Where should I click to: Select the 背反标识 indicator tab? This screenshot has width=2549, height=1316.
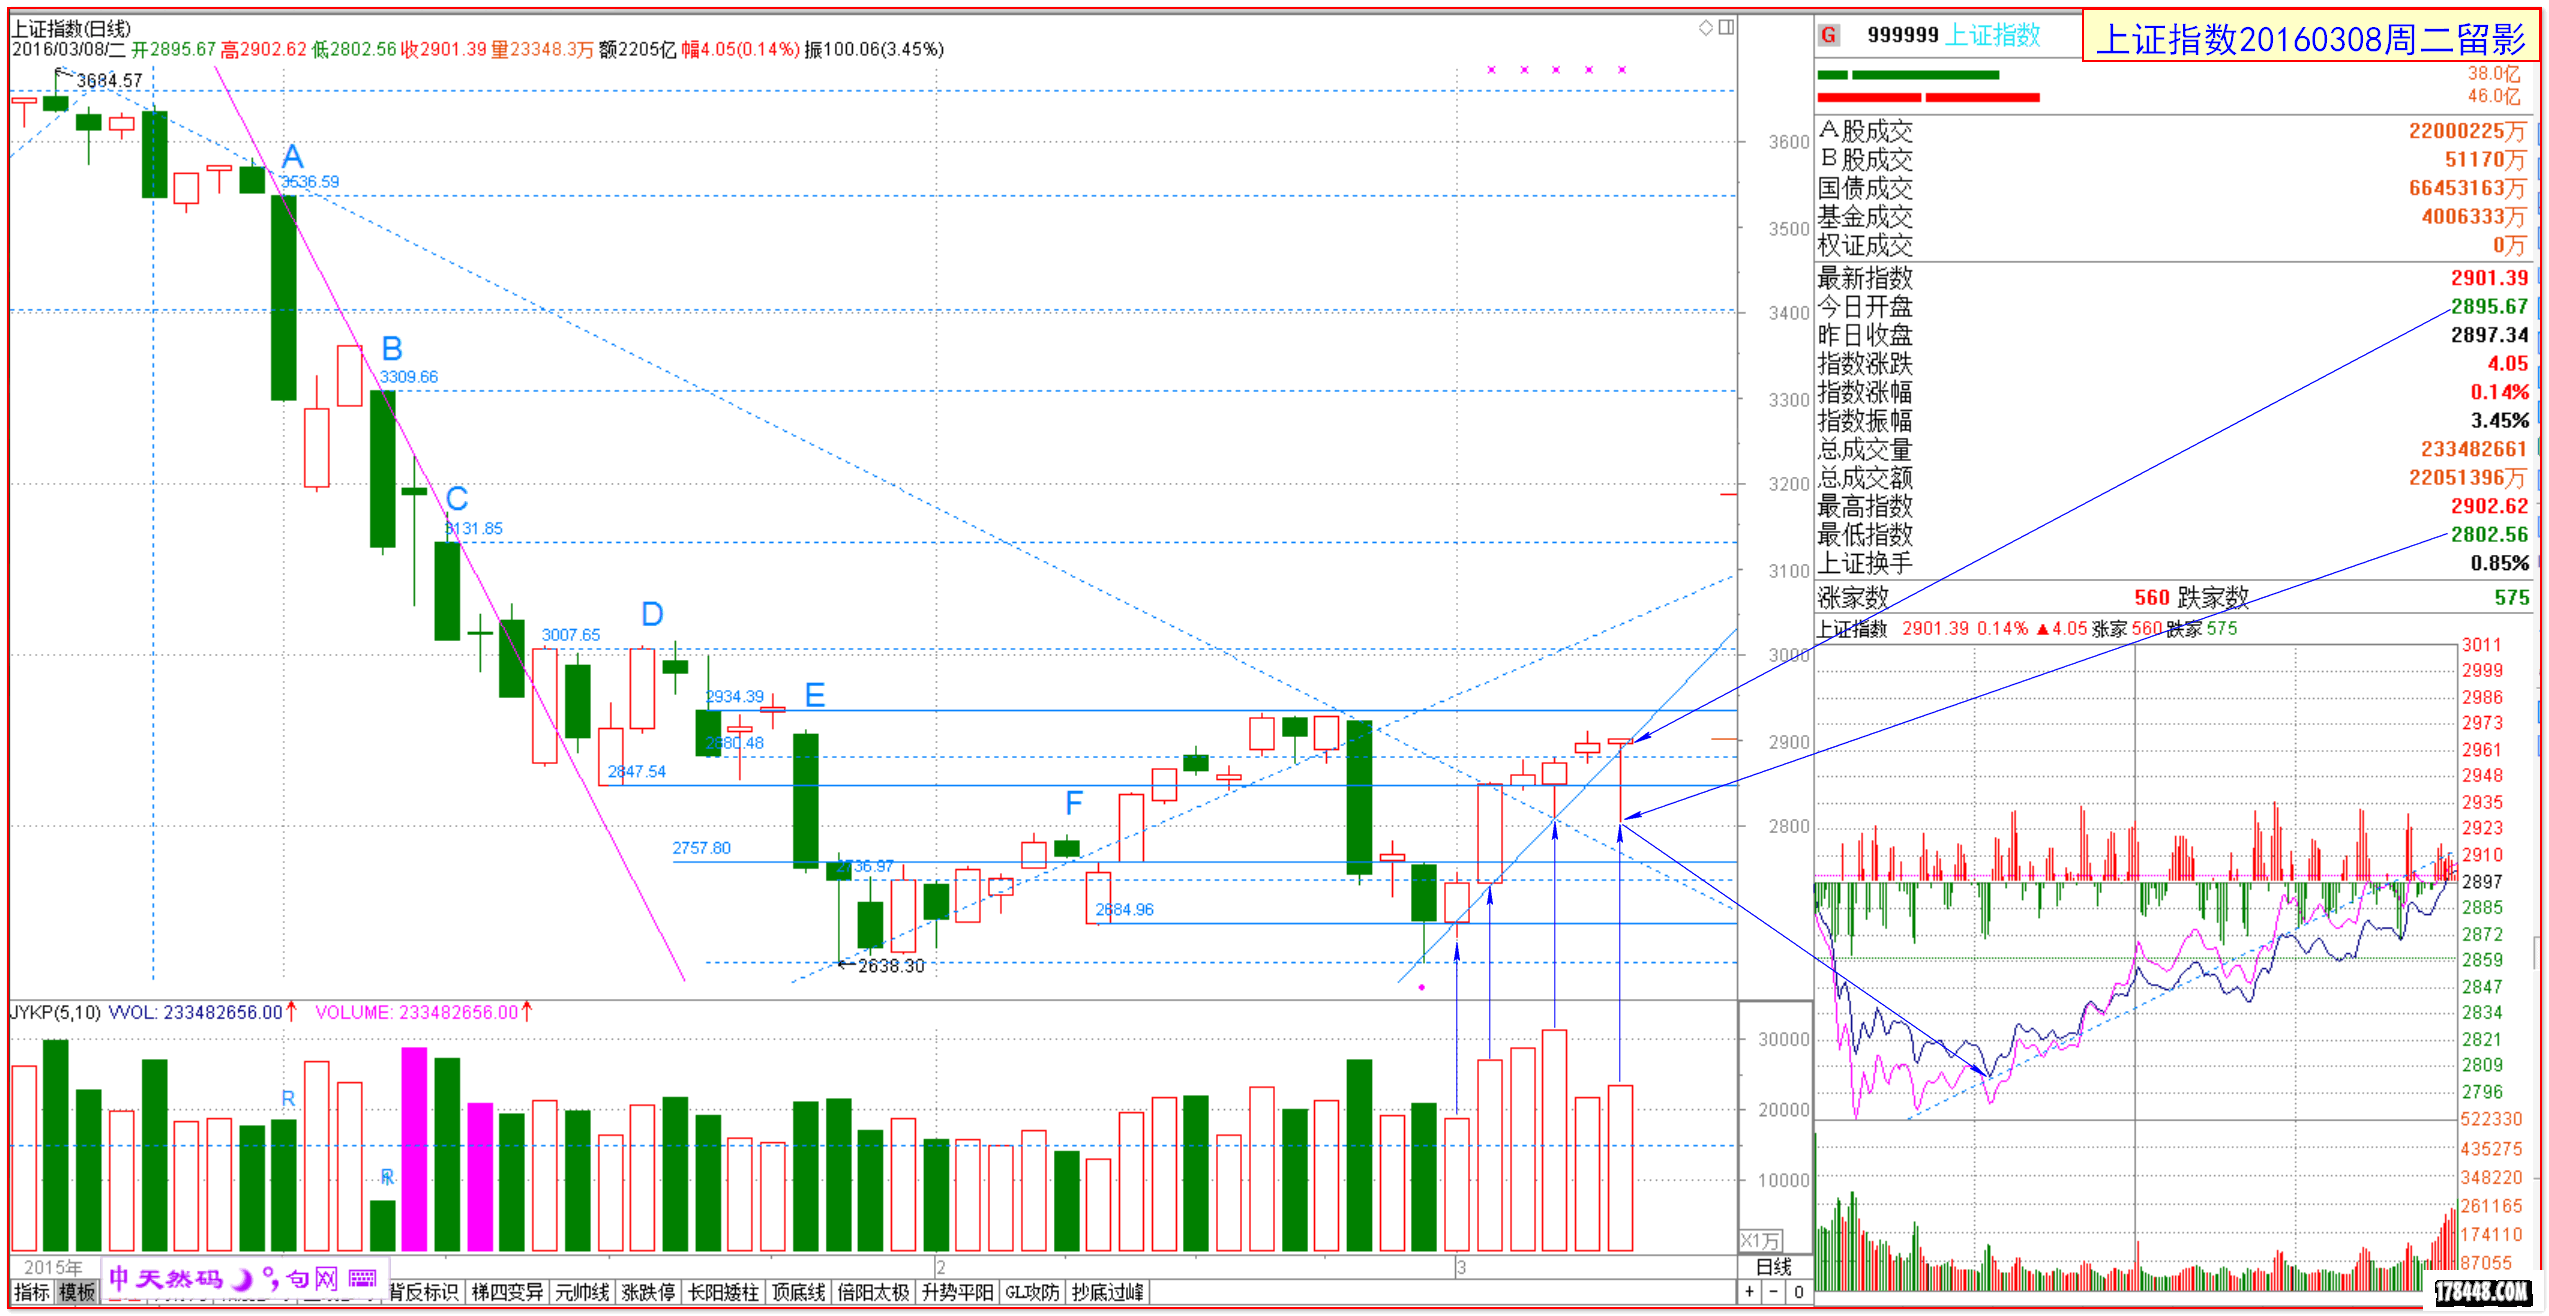(424, 1292)
